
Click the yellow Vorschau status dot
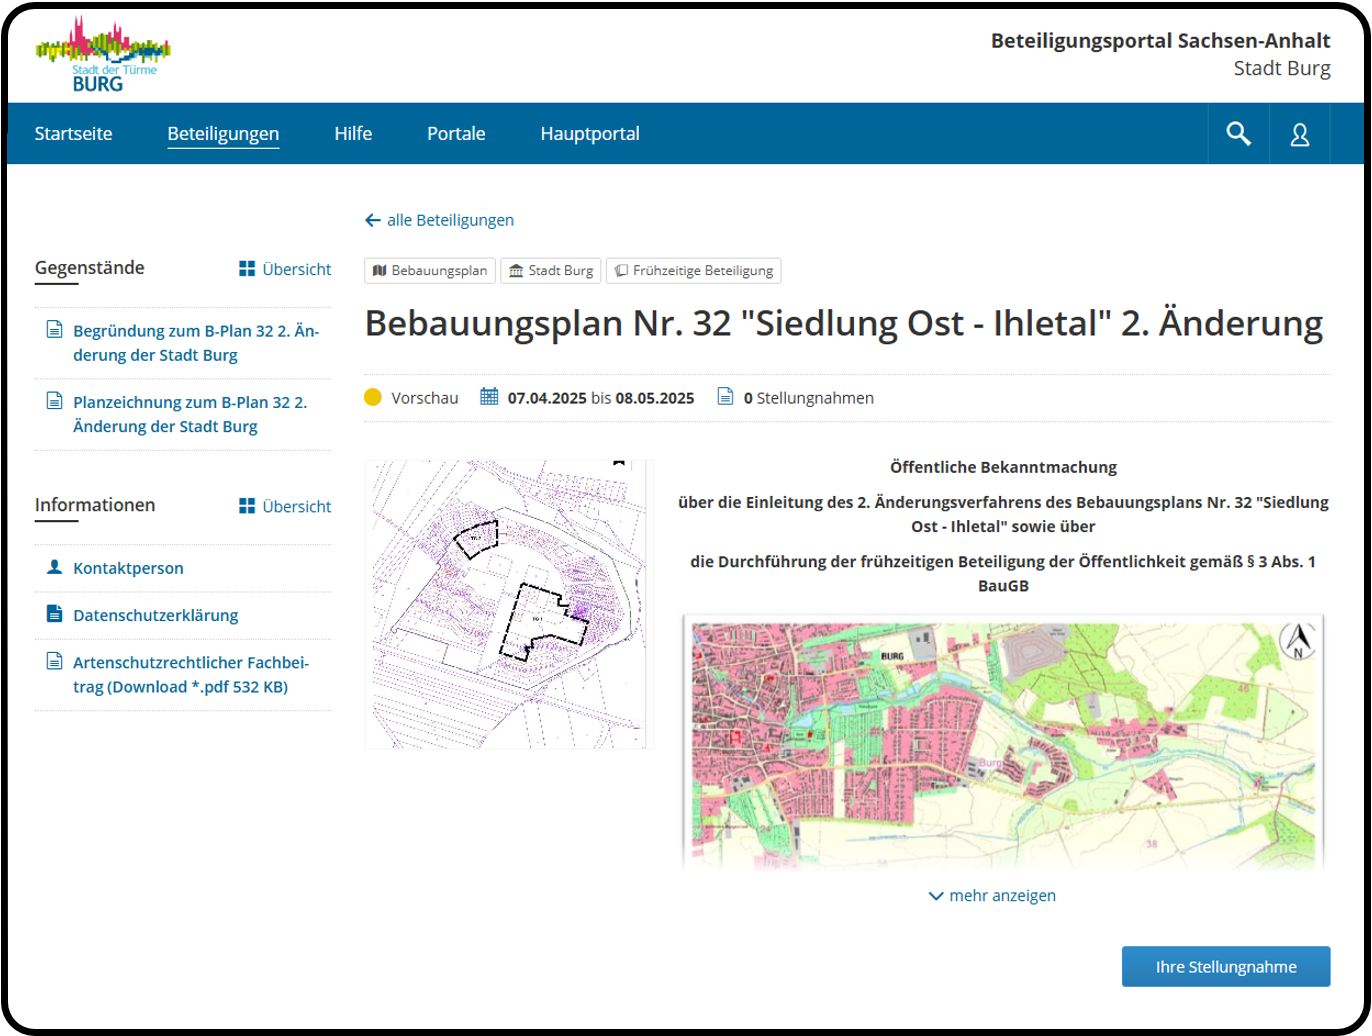point(373,397)
